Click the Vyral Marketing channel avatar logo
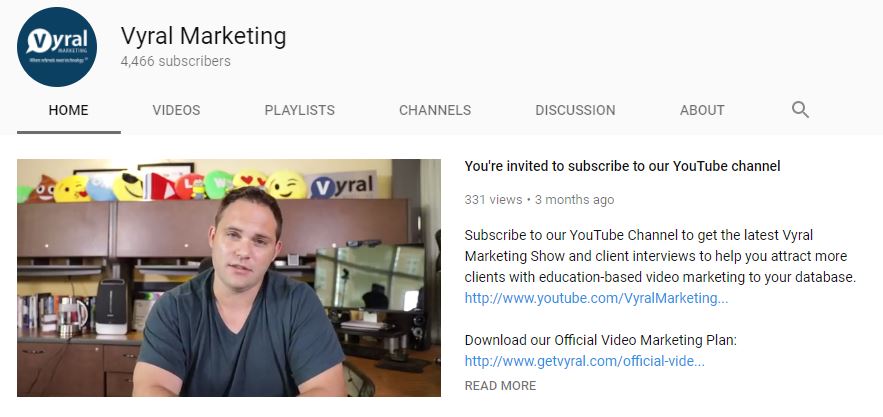Image resolution: width=883 pixels, height=417 pixels. (57, 47)
